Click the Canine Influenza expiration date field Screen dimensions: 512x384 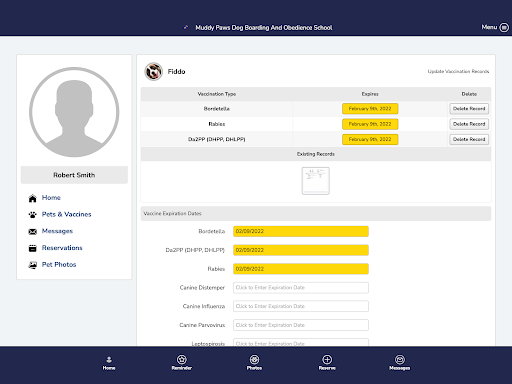click(x=301, y=306)
